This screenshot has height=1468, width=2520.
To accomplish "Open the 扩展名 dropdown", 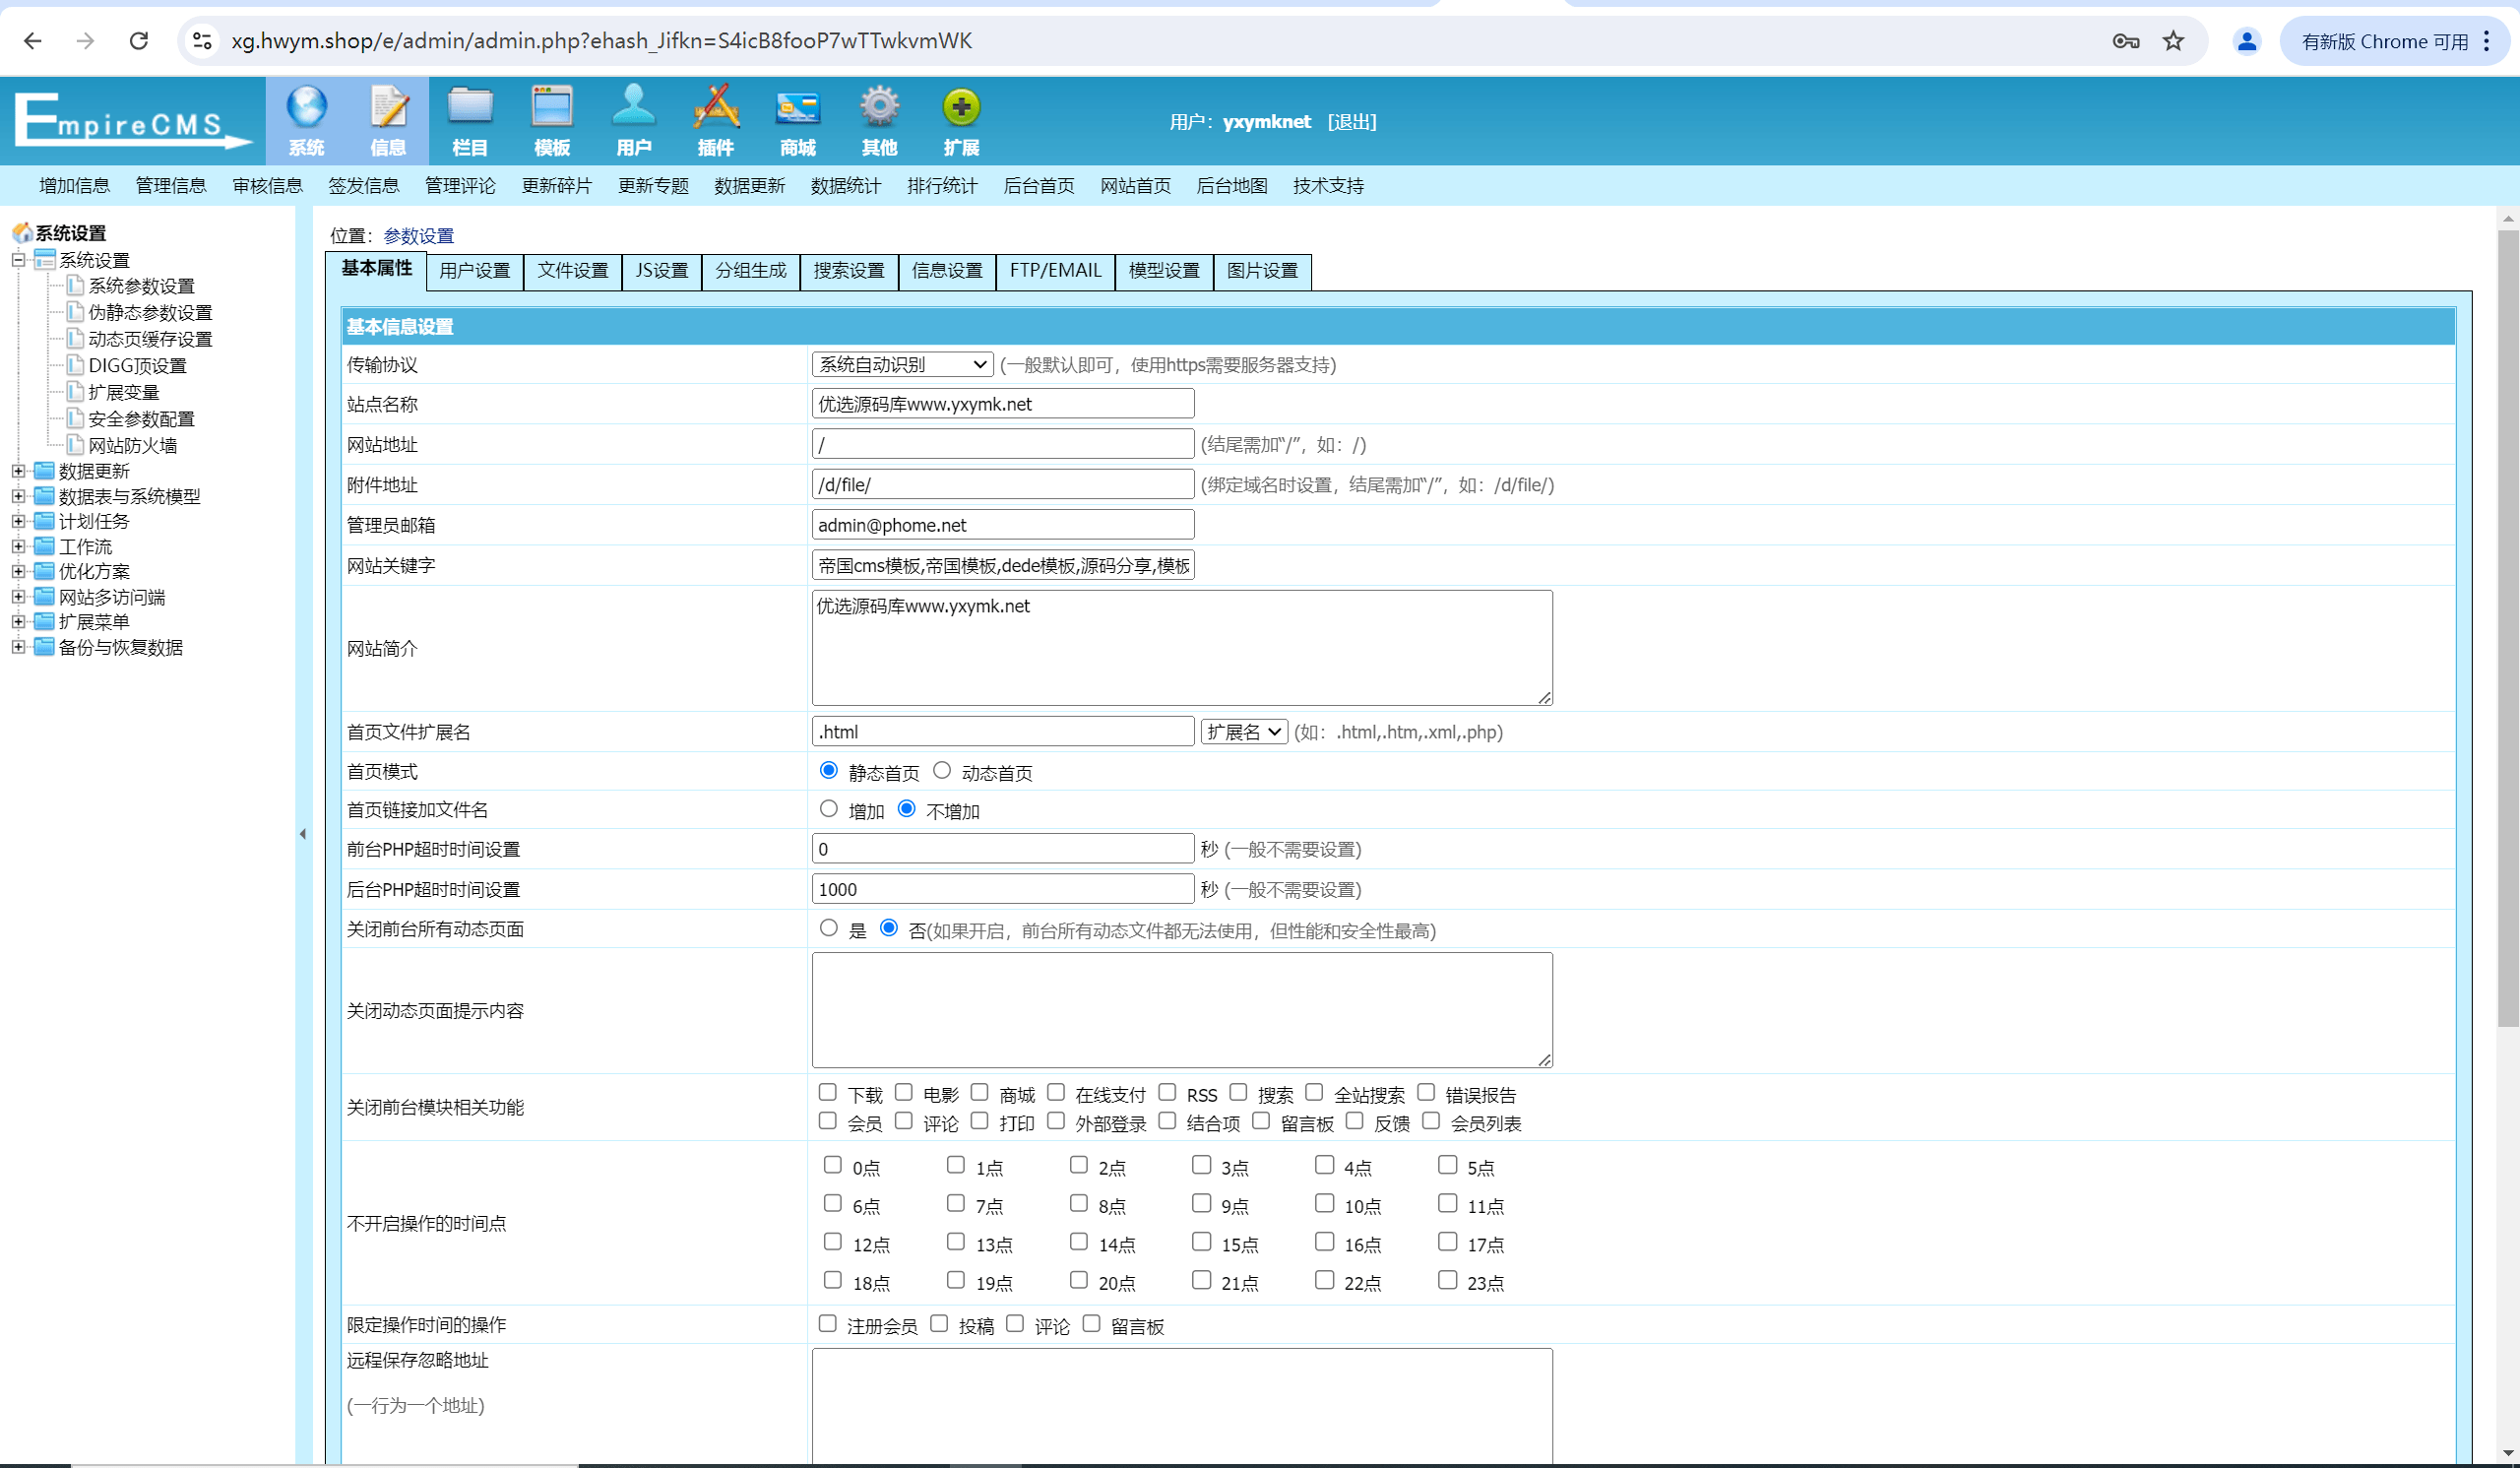I will tap(1244, 732).
